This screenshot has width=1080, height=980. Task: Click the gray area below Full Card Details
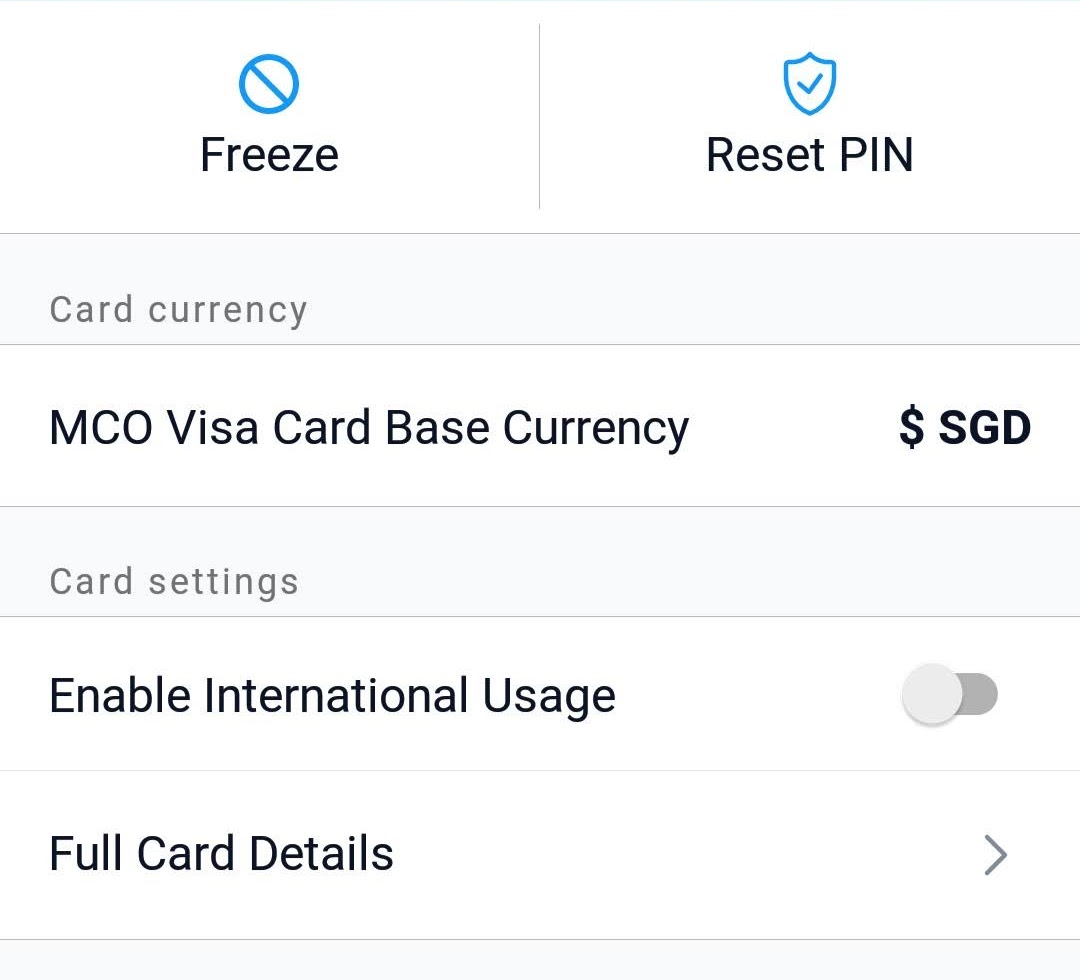(x=540, y=960)
